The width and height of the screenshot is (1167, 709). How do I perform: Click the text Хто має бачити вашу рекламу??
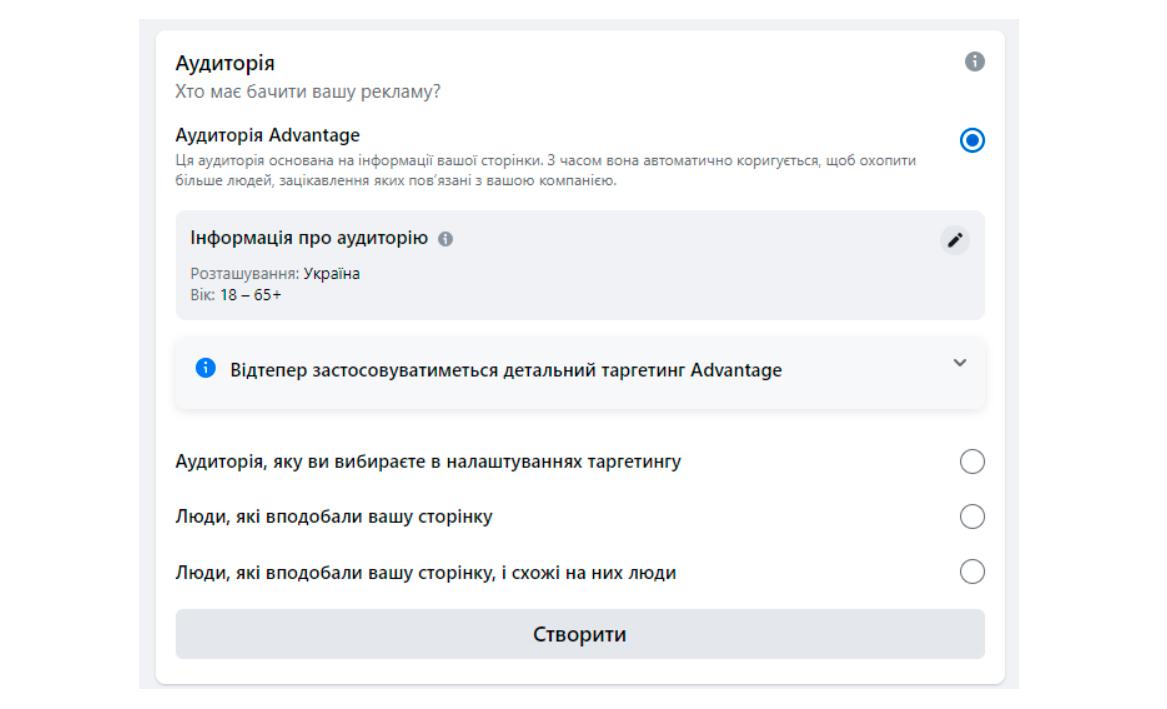pyautogui.click(x=307, y=92)
